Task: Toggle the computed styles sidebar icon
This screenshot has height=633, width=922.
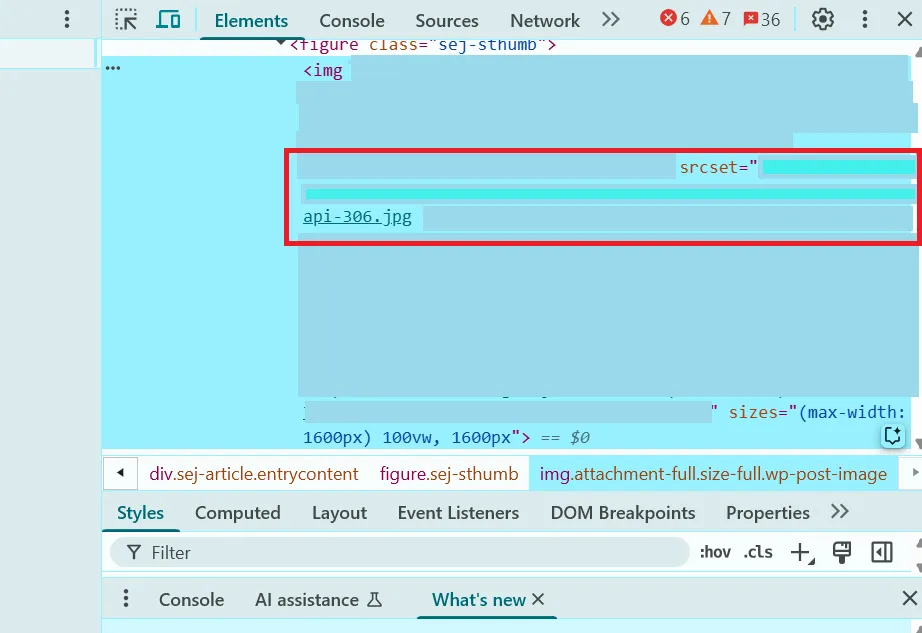Action: [881, 552]
